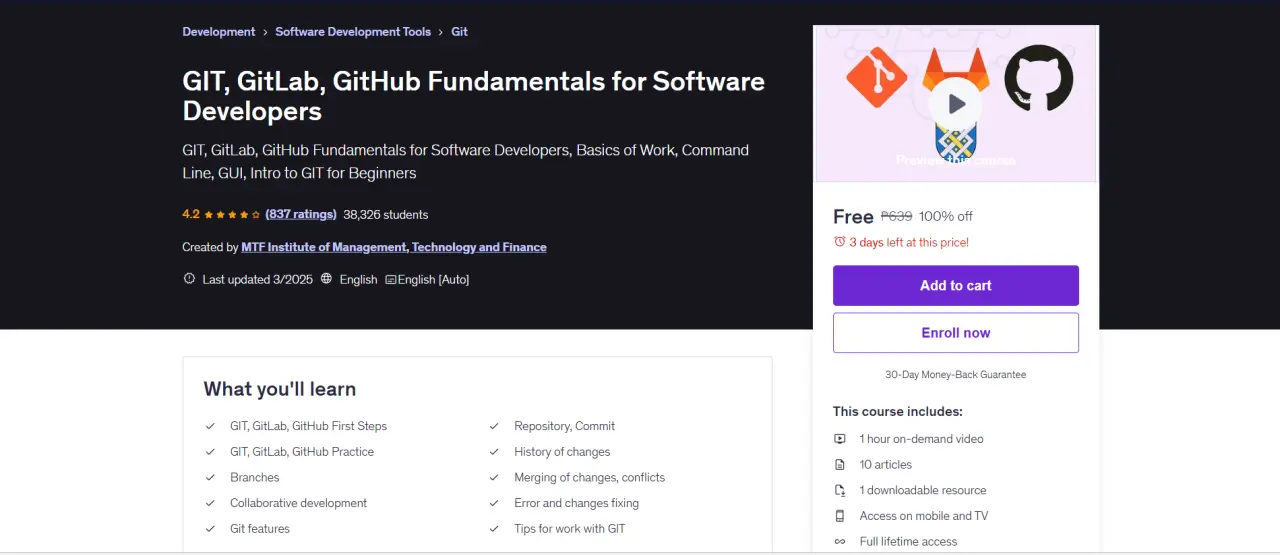The height and width of the screenshot is (555, 1280).
Task: Click the Full lifetime access text
Action: (x=908, y=542)
